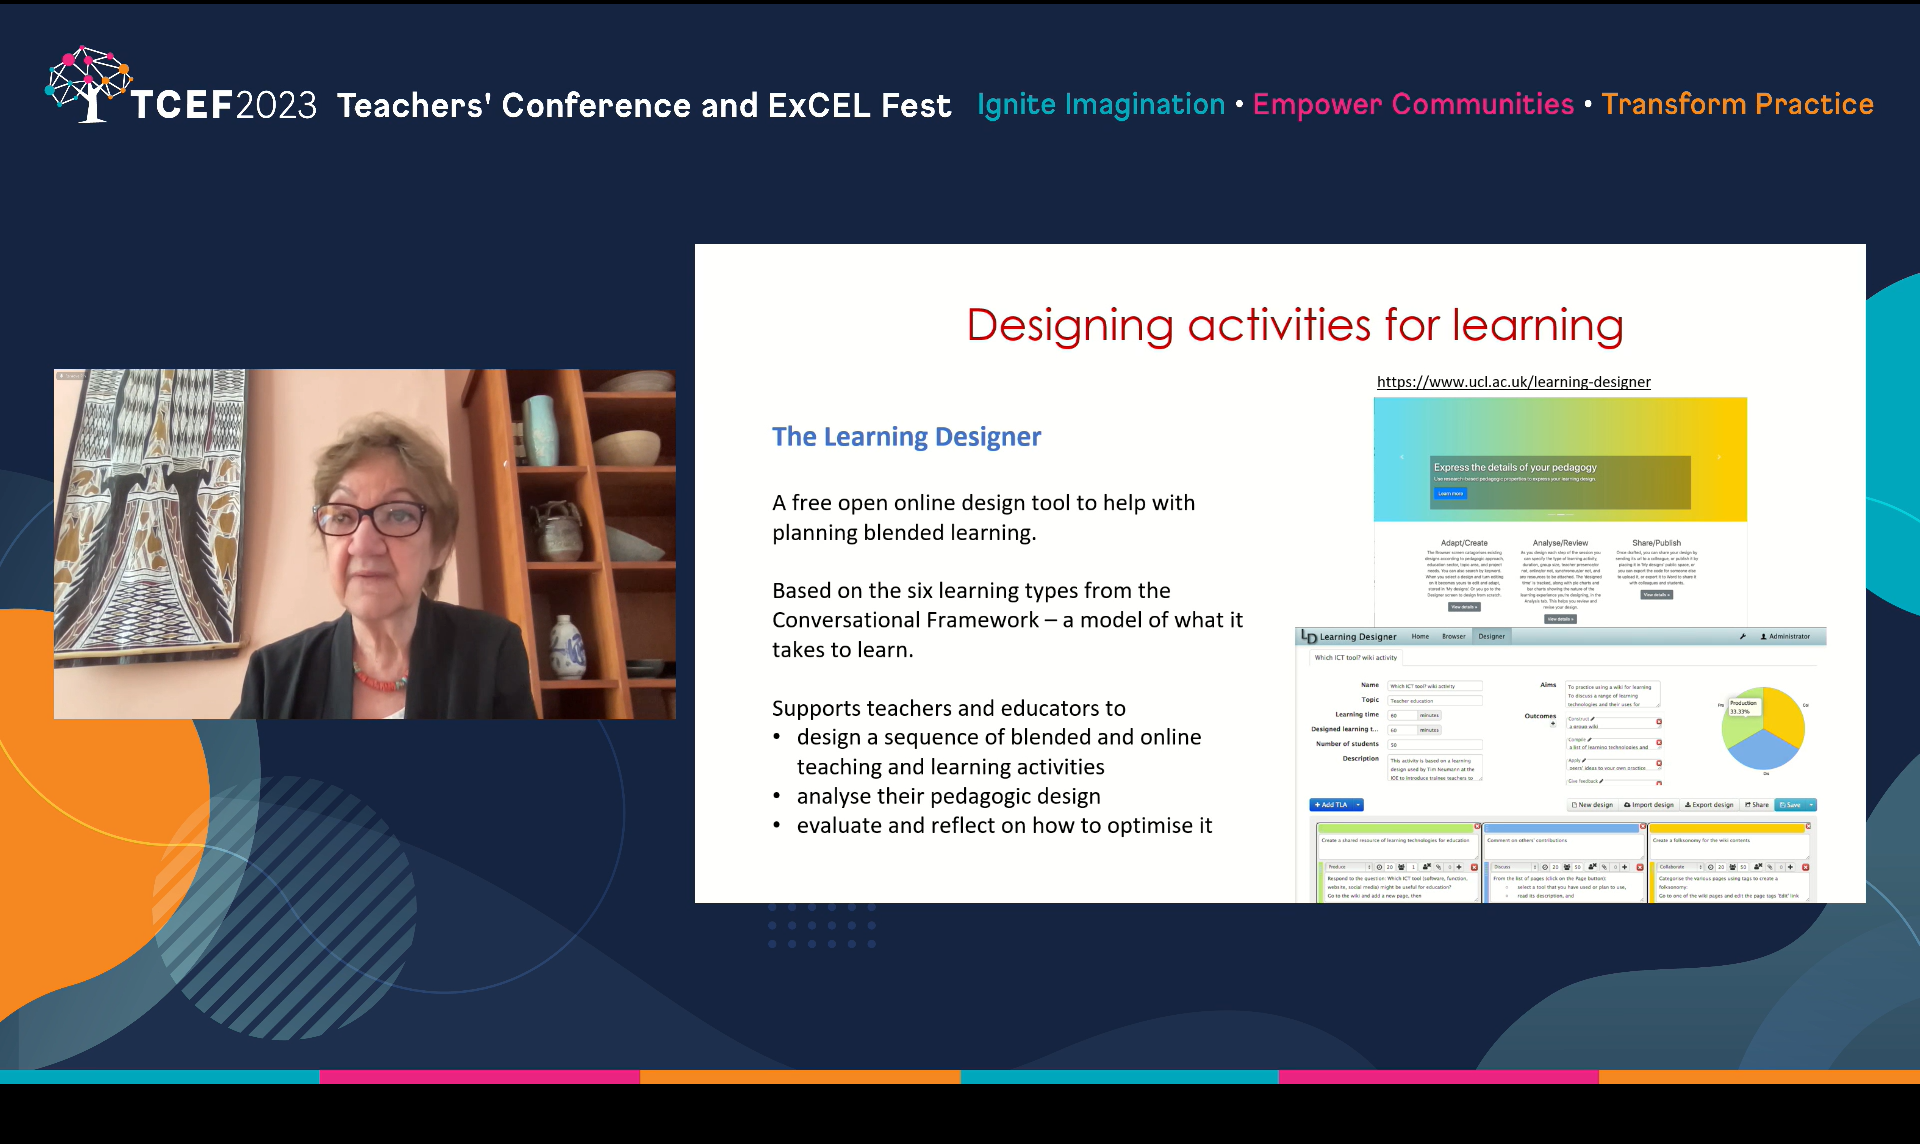The height and width of the screenshot is (1144, 1920).
Task: Click the plus icon to add an Outcome
Action: [1552, 724]
